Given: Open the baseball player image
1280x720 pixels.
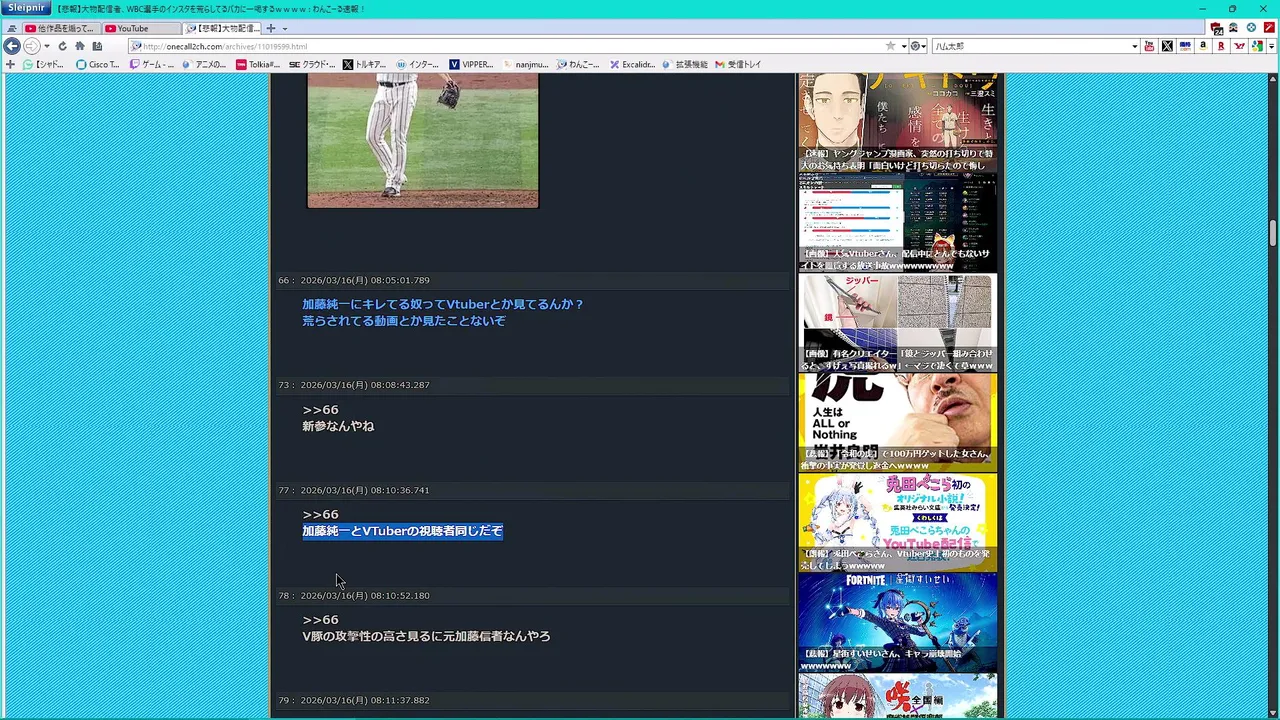Looking at the screenshot, I should [x=422, y=141].
